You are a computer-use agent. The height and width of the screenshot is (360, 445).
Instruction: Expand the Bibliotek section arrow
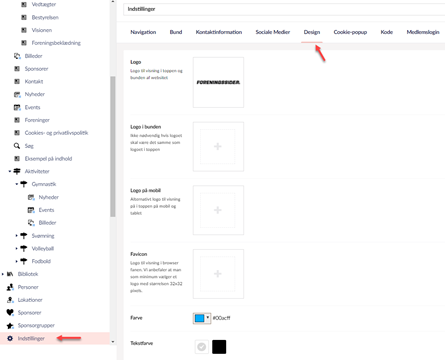click(x=3, y=274)
